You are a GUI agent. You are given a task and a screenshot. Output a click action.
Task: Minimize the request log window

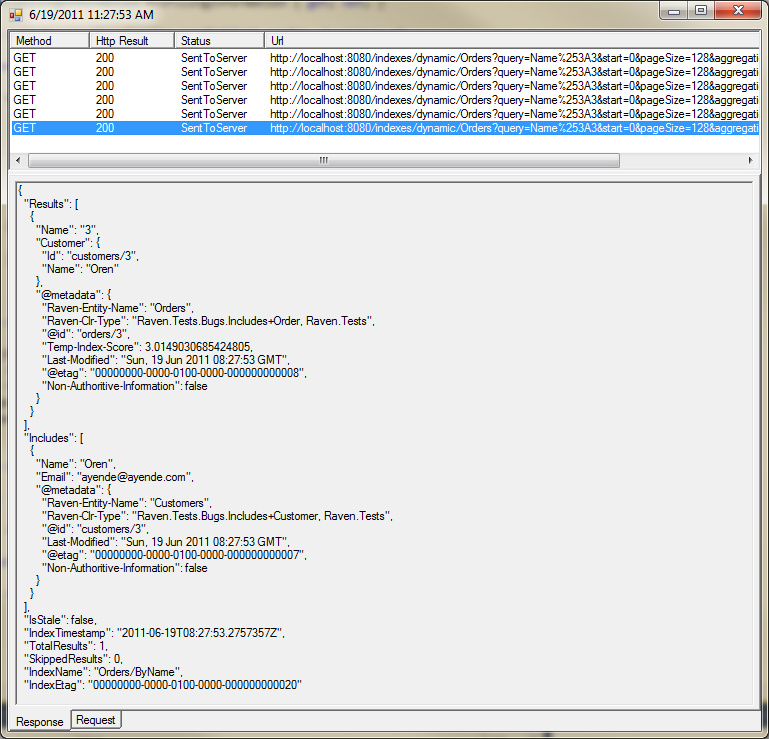click(674, 11)
